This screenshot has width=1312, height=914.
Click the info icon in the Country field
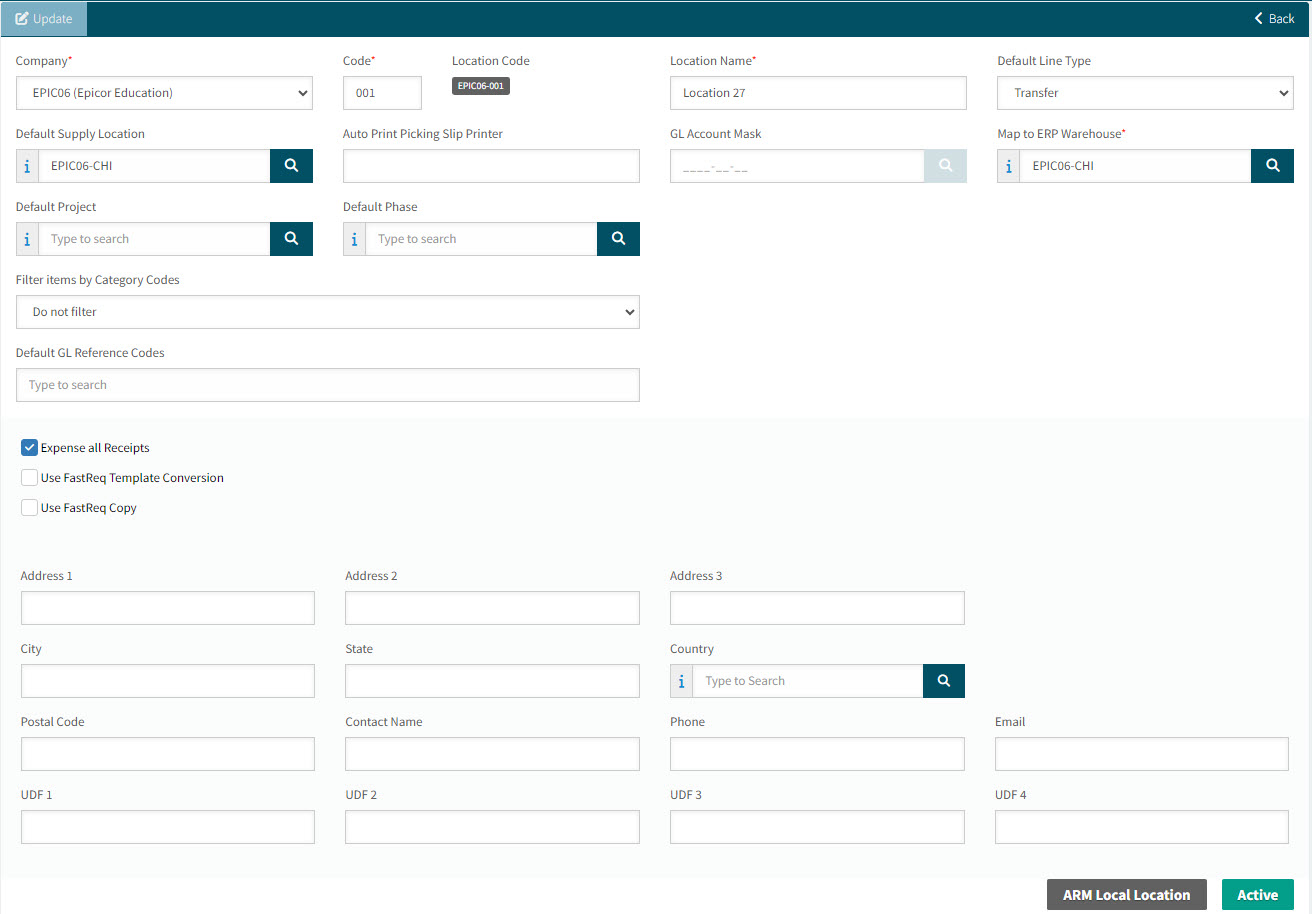[681, 681]
